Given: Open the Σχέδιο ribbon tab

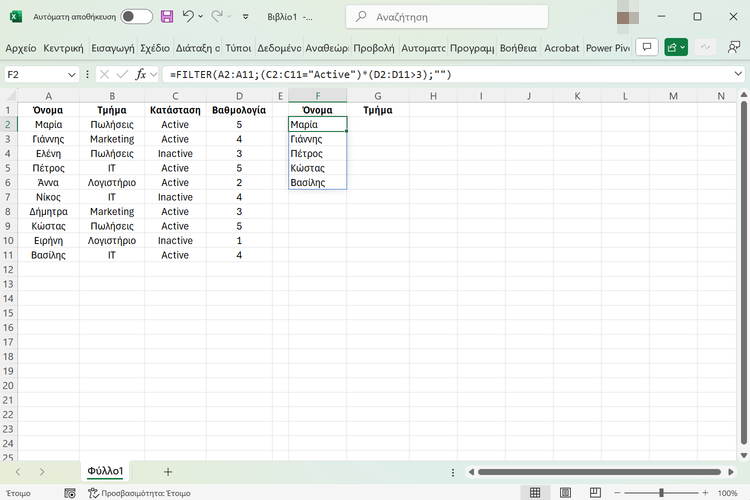Looking at the screenshot, I should click(x=155, y=48).
